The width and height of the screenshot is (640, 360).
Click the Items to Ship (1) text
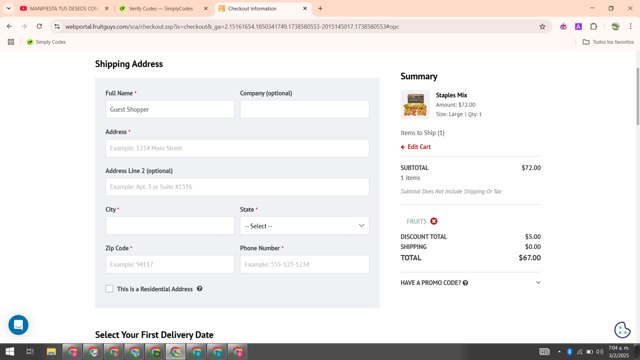click(422, 133)
